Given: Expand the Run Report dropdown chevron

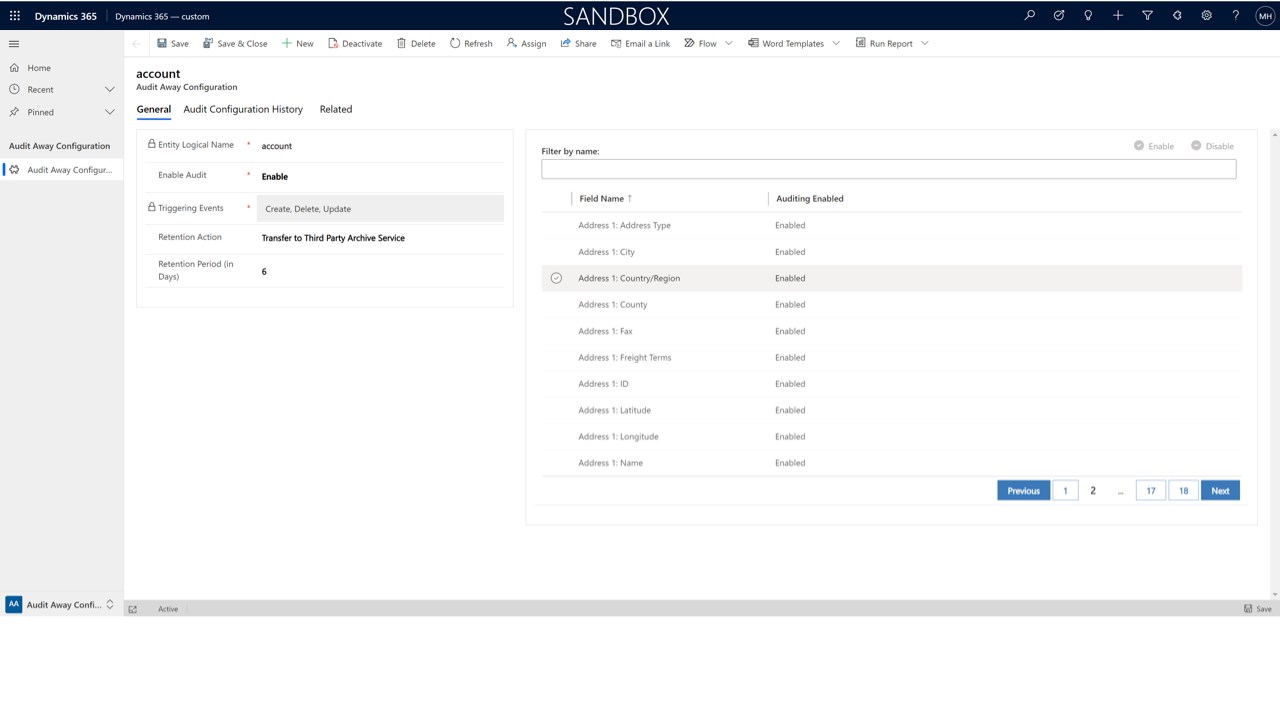Looking at the screenshot, I should click(x=924, y=44).
